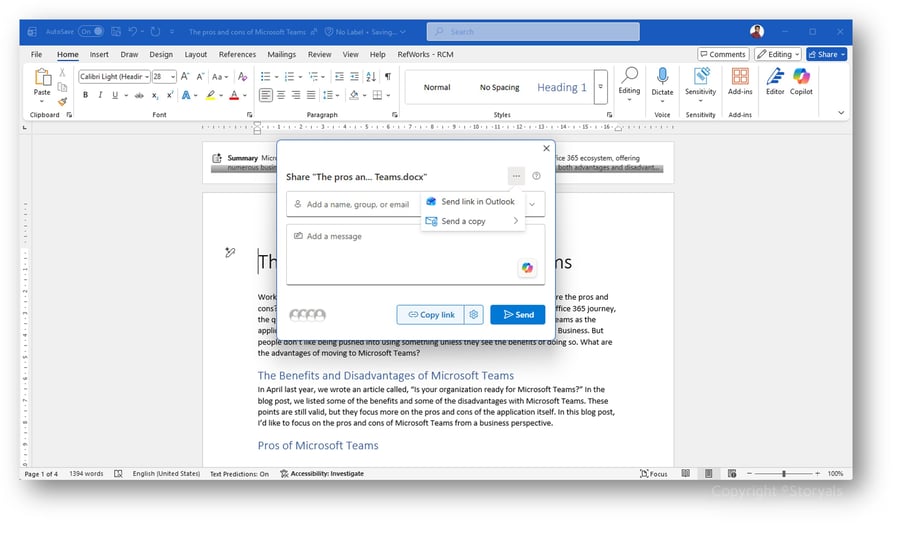Click the Add a message box
The height and width of the screenshot is (549, 900).
[x=416, y=254]
